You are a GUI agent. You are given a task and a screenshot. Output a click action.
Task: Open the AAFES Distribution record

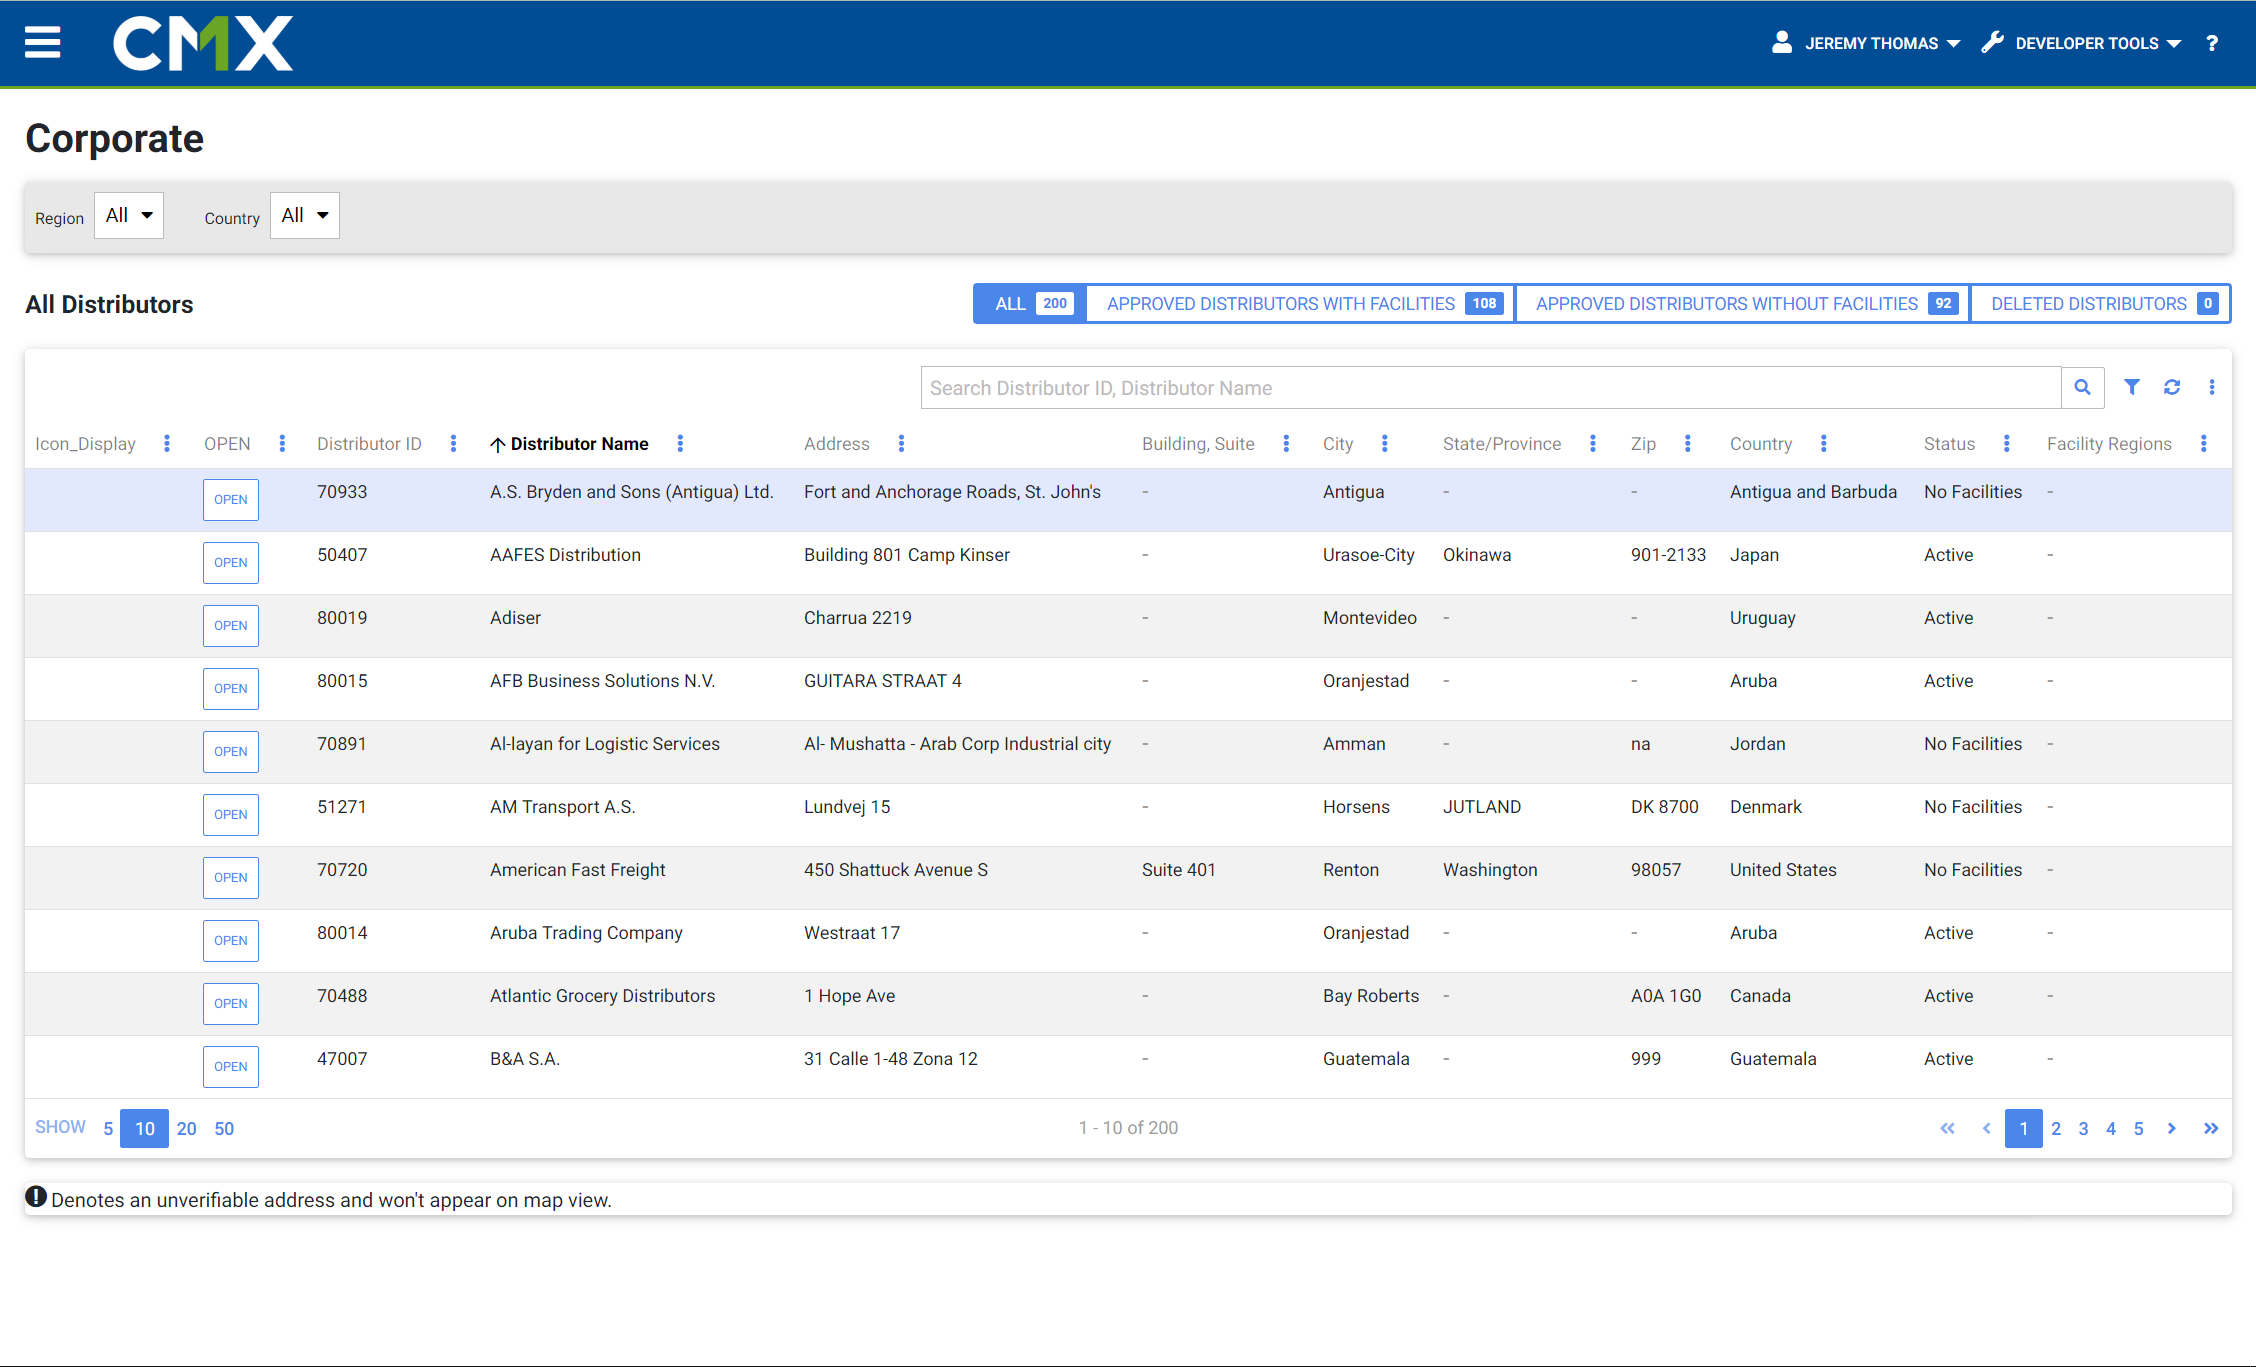coord(231,563)
